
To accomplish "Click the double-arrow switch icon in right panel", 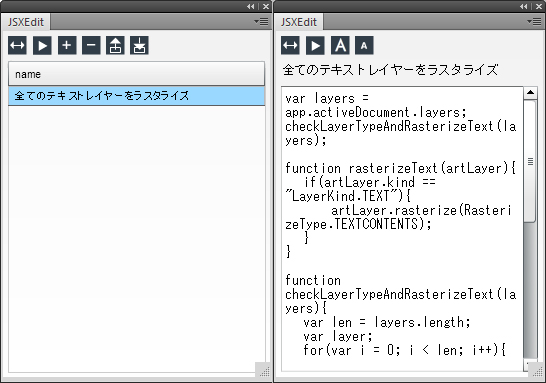I will [290, 45].
